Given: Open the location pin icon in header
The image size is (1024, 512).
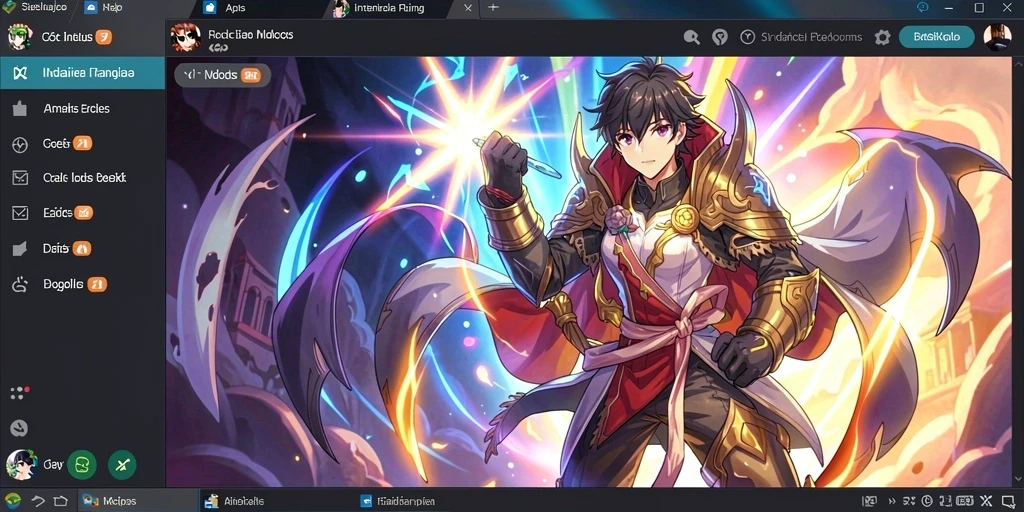Looking at the screenshot, I should 720,37.
